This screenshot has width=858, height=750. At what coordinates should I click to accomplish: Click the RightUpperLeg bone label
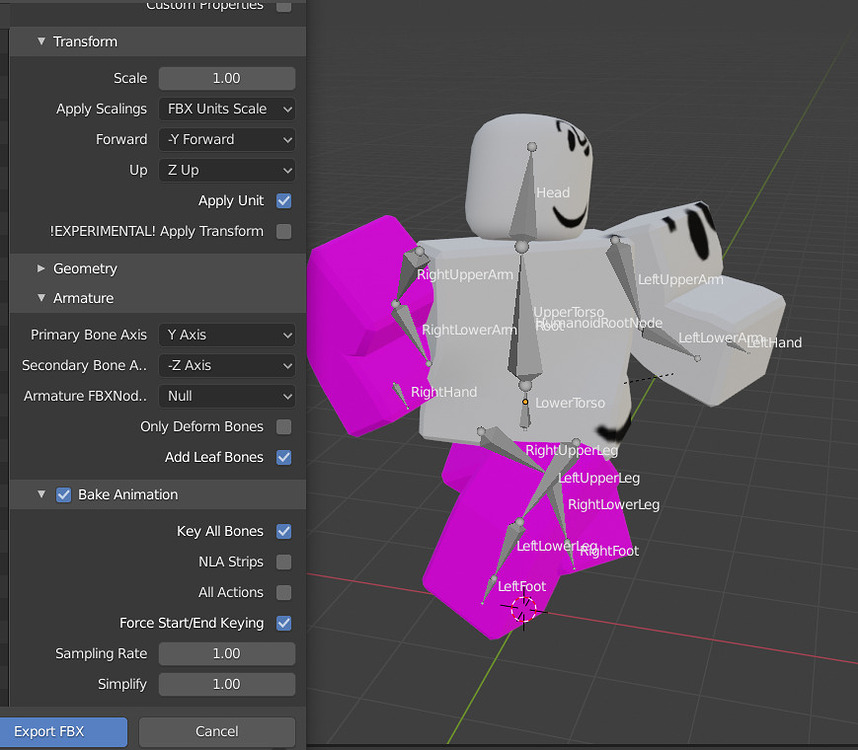[571, 450]
